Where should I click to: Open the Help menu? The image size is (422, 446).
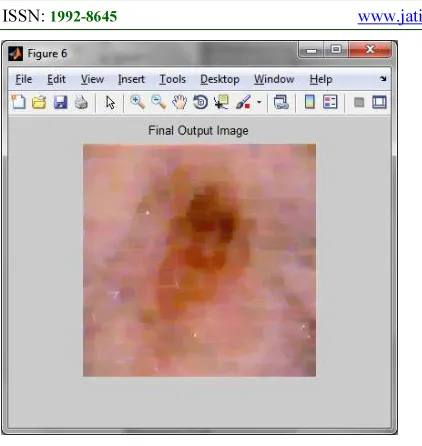321,79
